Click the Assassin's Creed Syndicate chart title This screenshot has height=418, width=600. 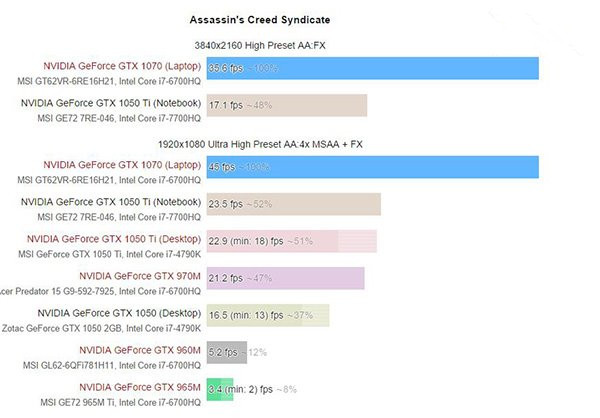click(260, 20)
